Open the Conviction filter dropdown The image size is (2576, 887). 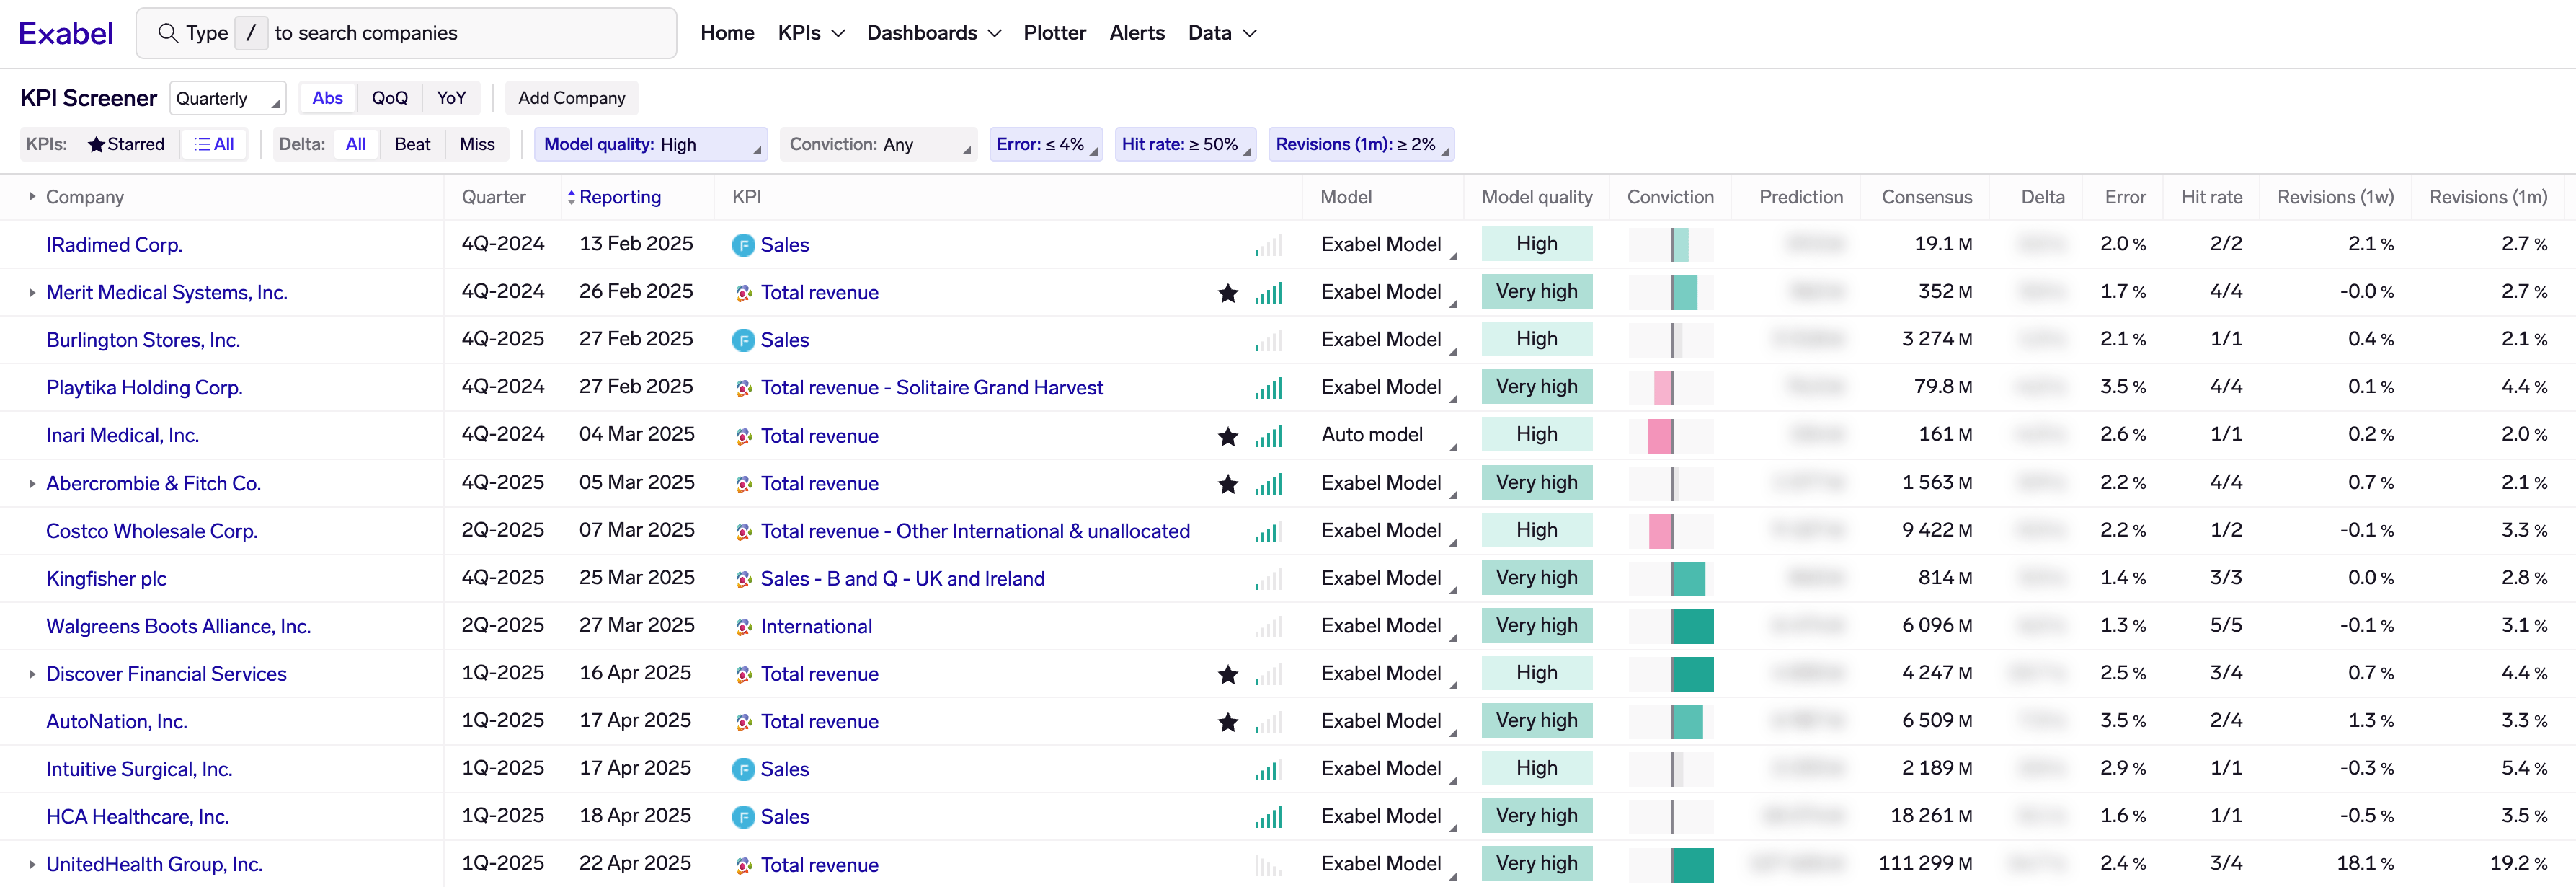pos(879,144)
